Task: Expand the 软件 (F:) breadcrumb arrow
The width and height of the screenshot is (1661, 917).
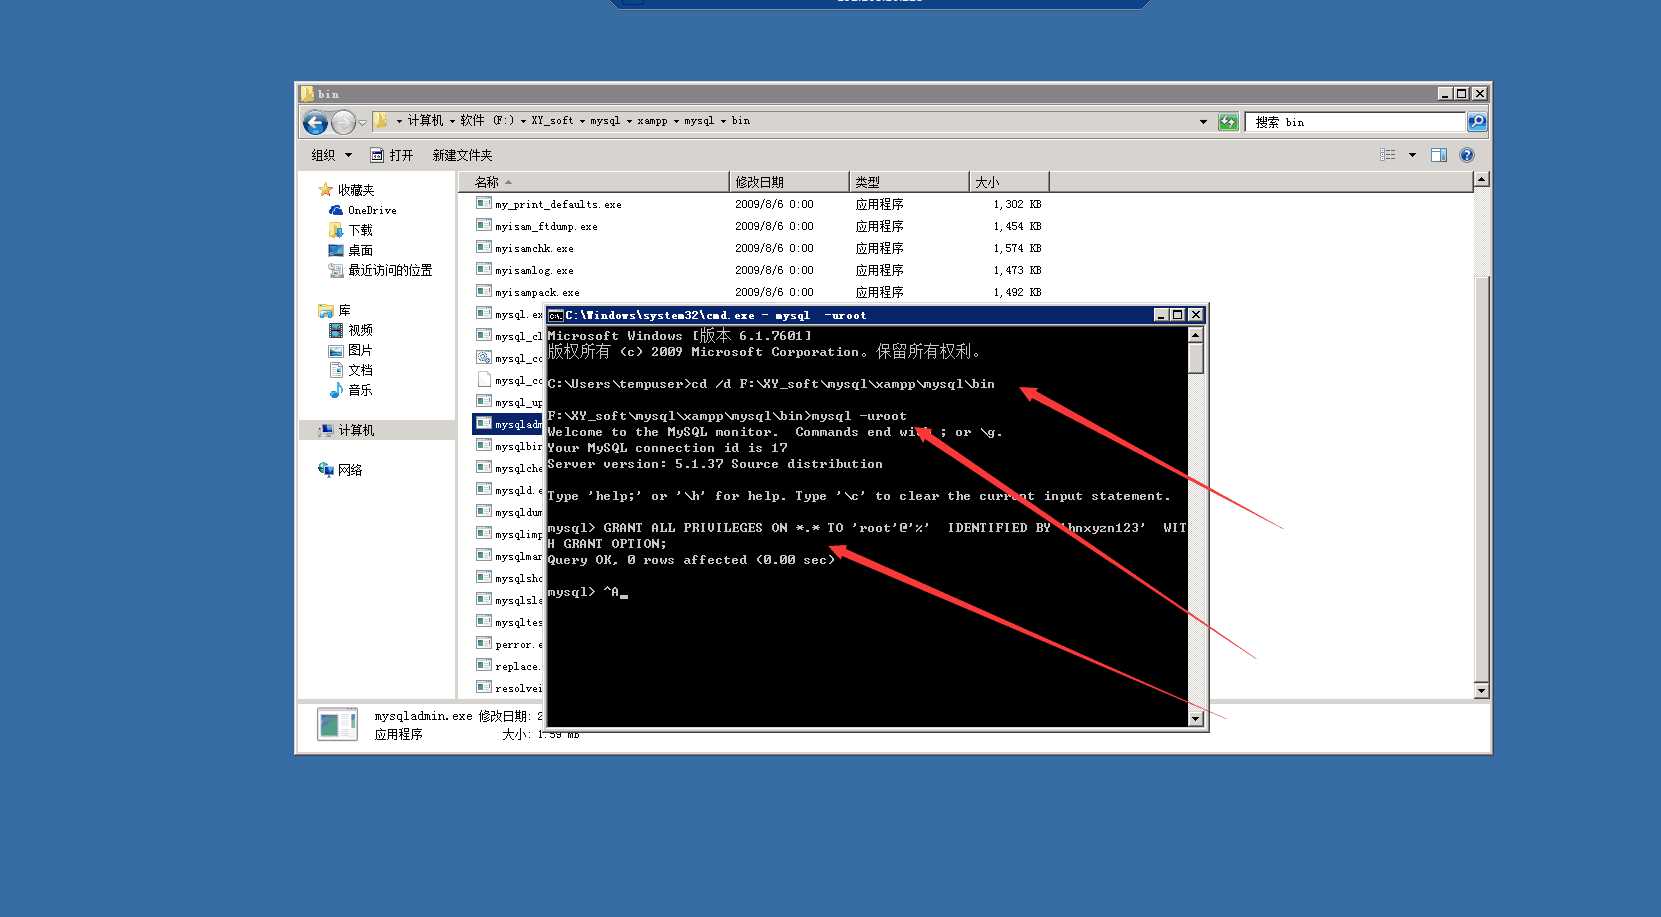Action: tap(523, 121)
